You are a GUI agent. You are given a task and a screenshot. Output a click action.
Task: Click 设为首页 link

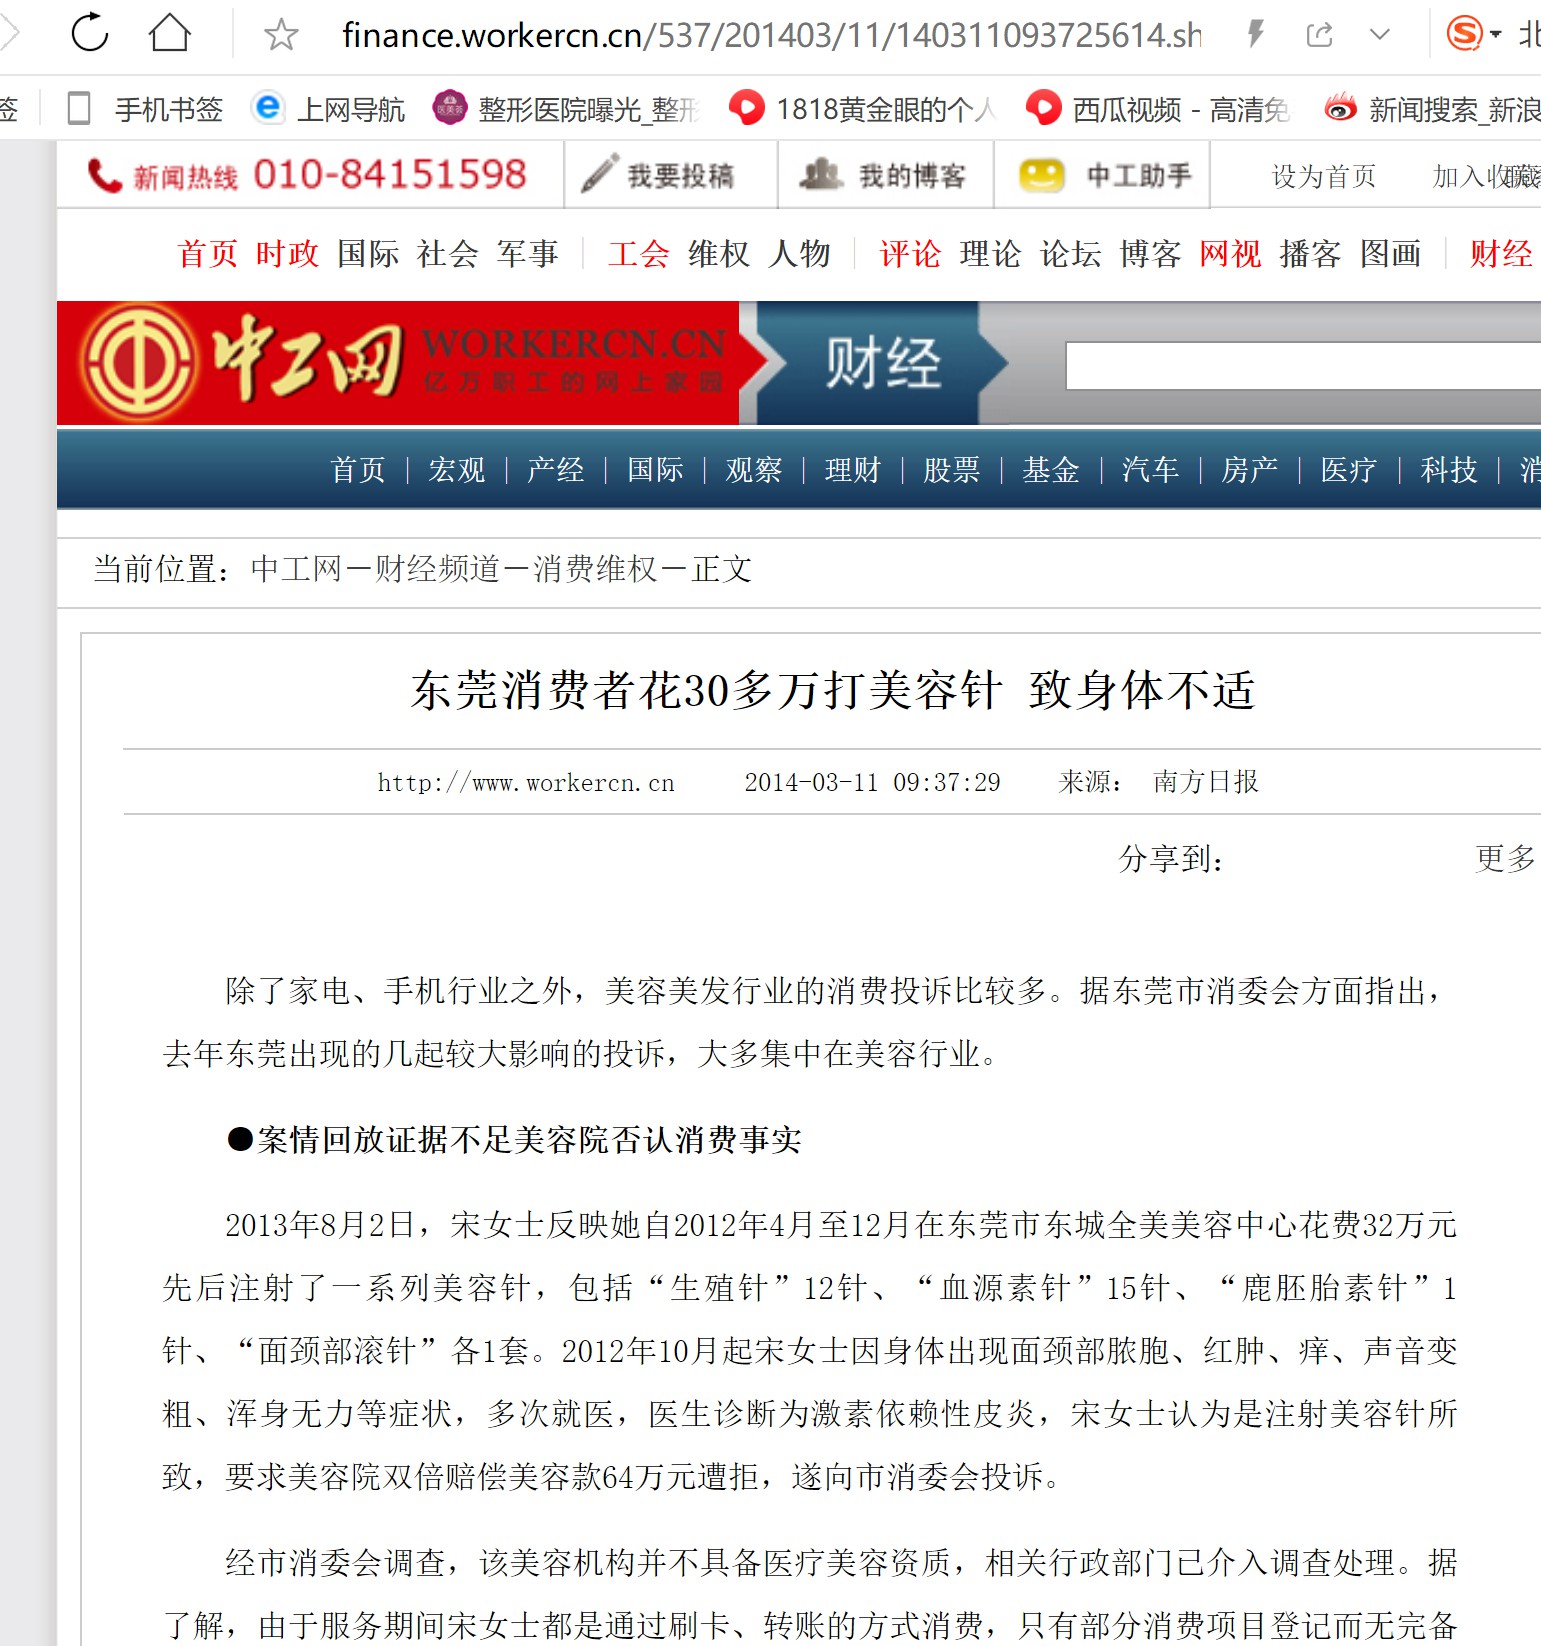click(x=1323, y=176)
